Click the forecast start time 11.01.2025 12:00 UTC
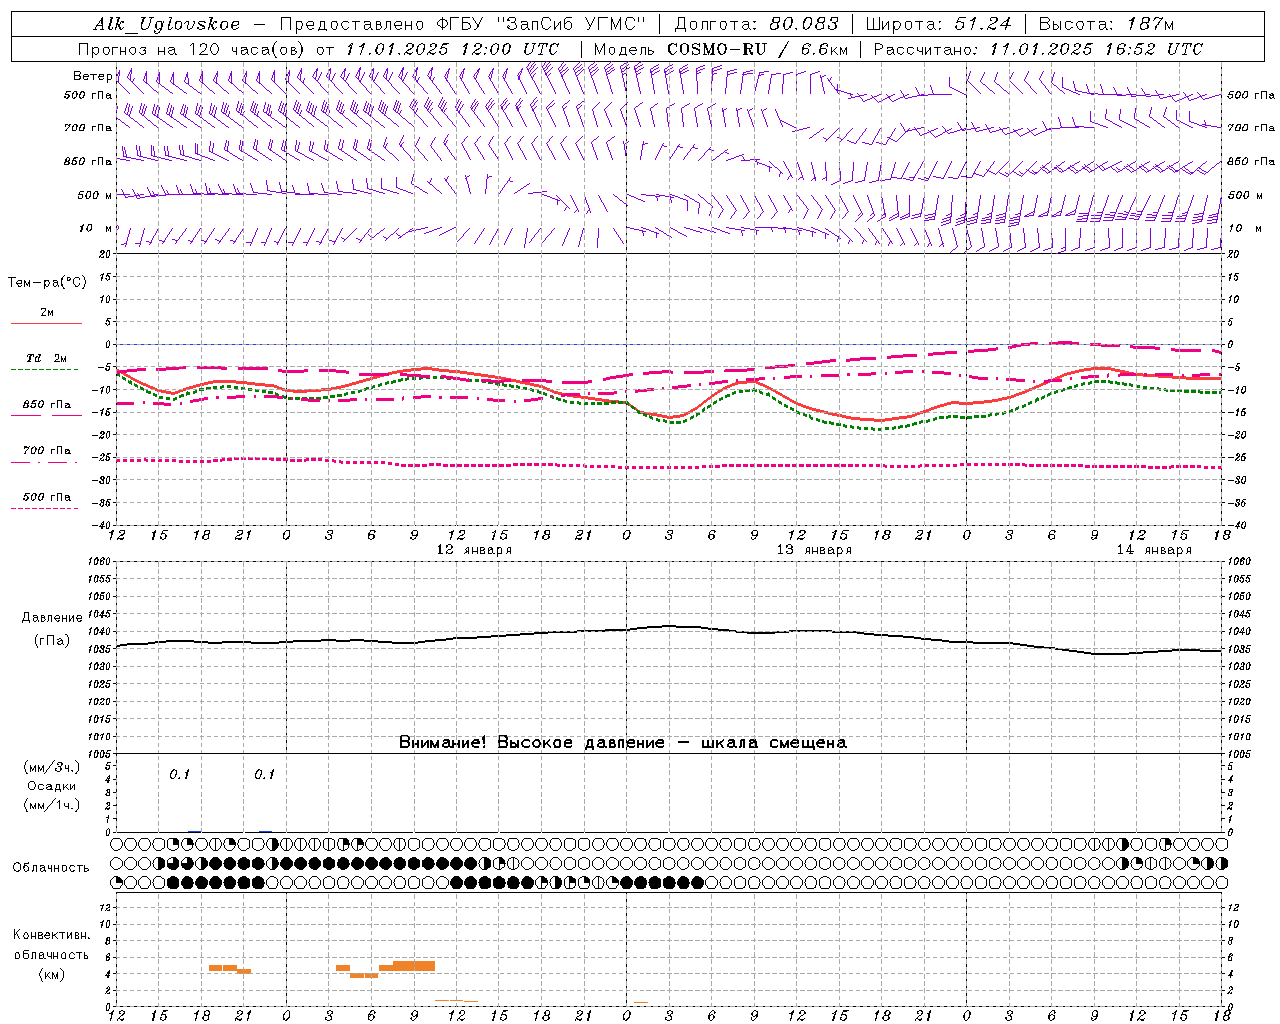Screen dimensions: 1280x1024 coord(452,49)
